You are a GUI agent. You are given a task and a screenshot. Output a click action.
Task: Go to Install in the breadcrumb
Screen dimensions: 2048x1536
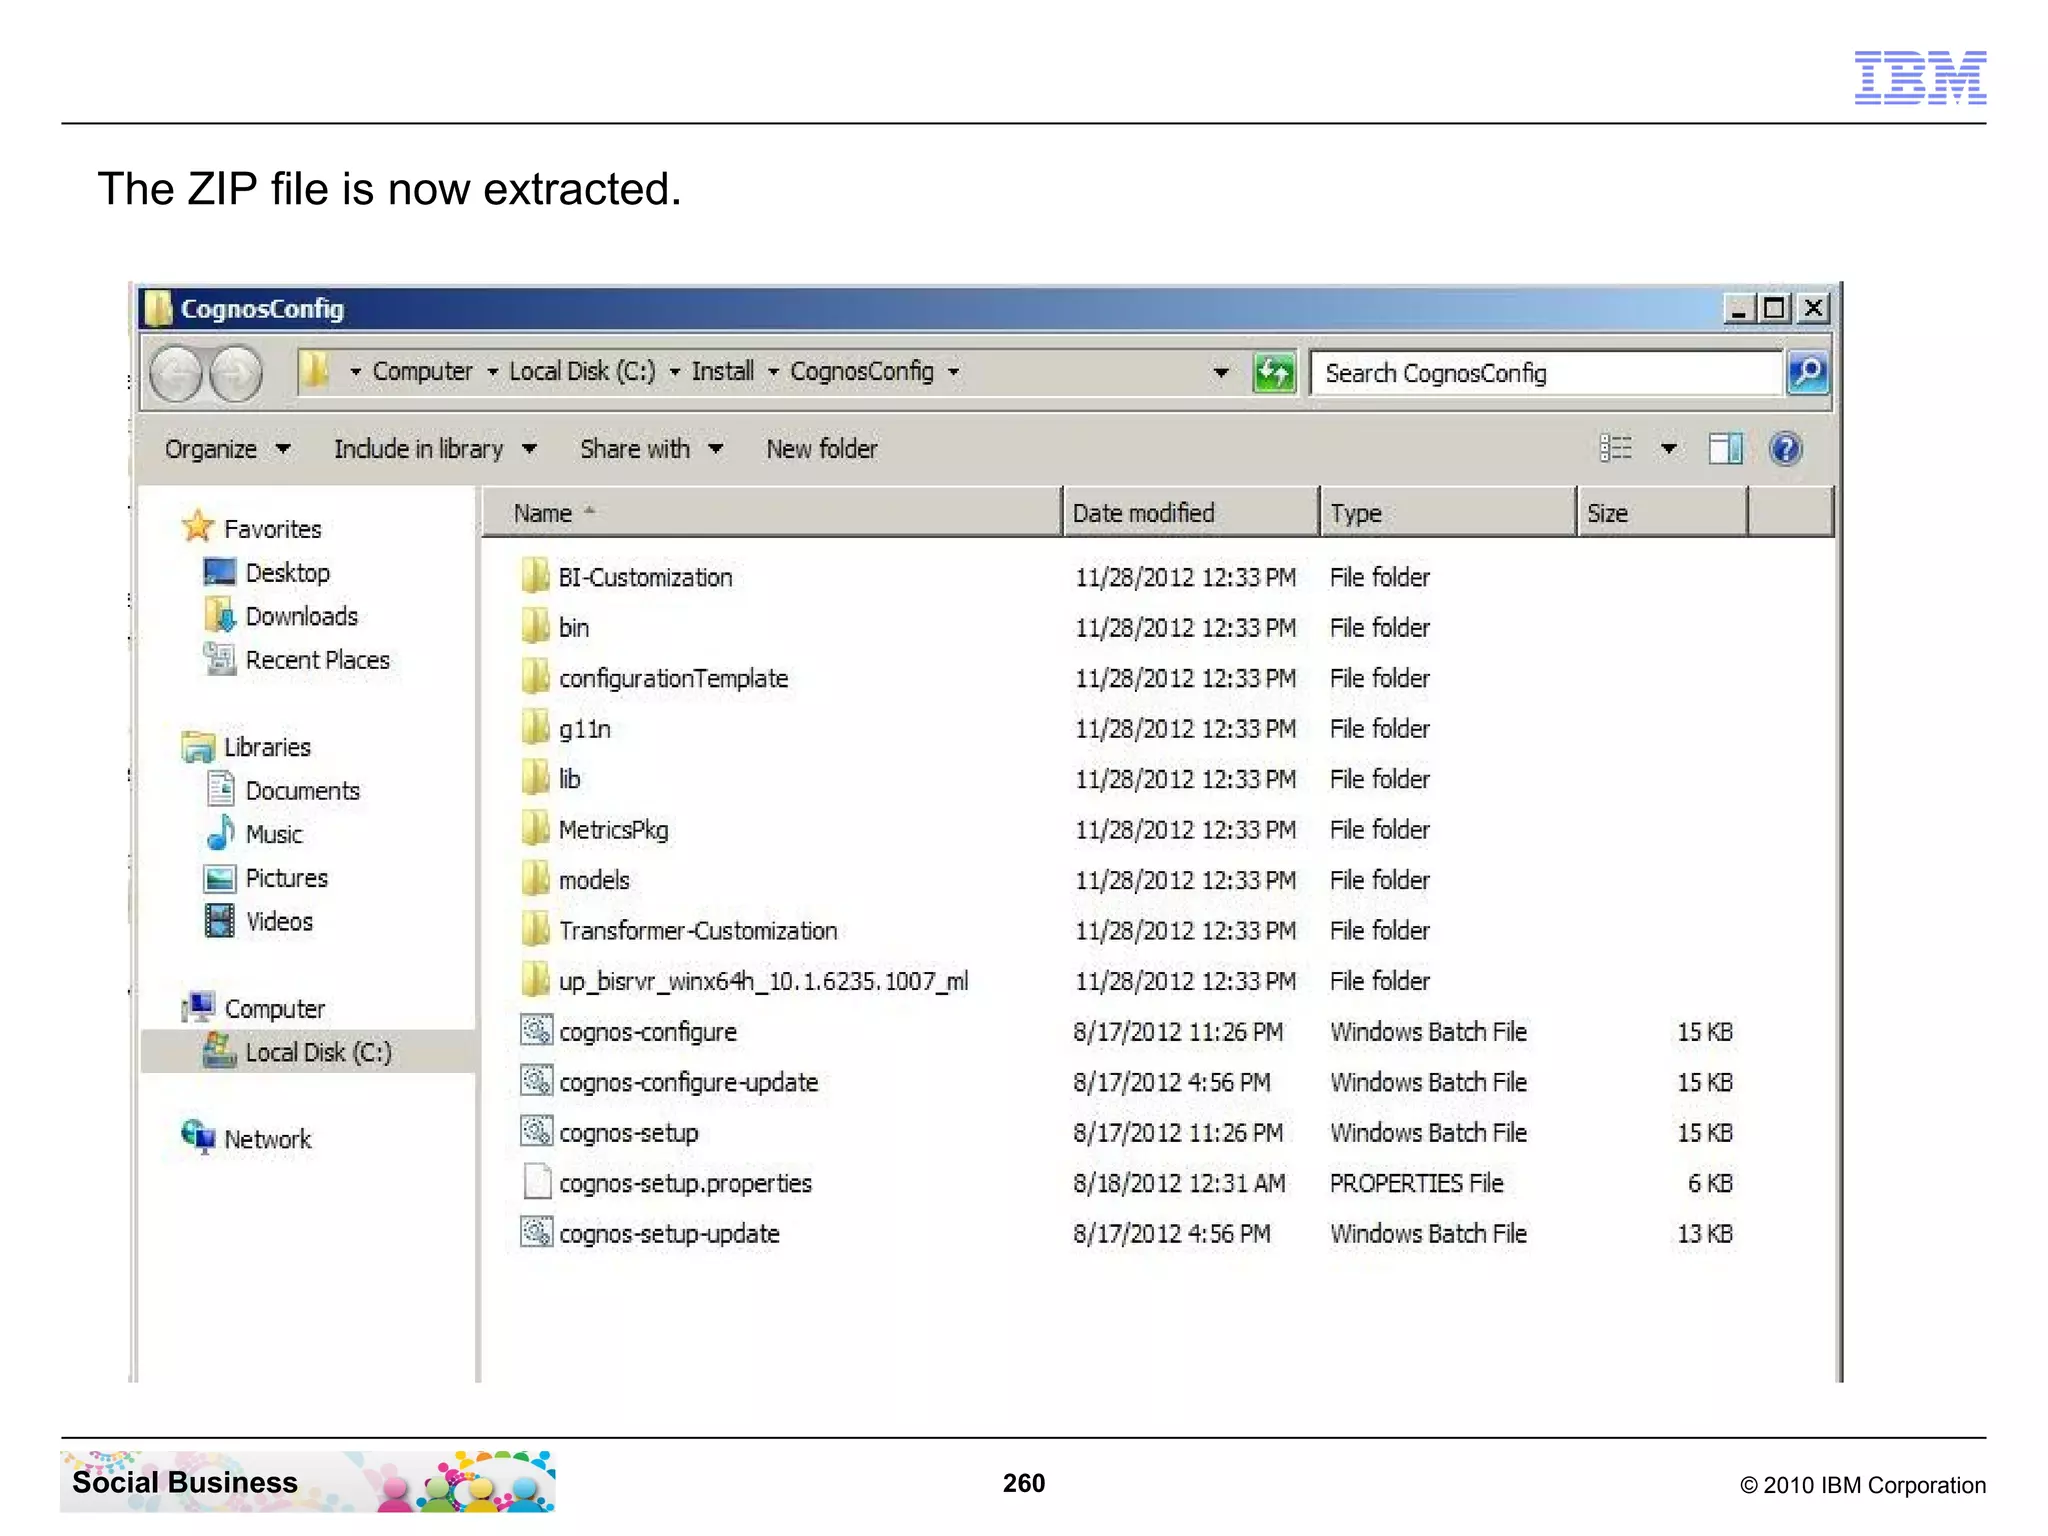[722, 372]
